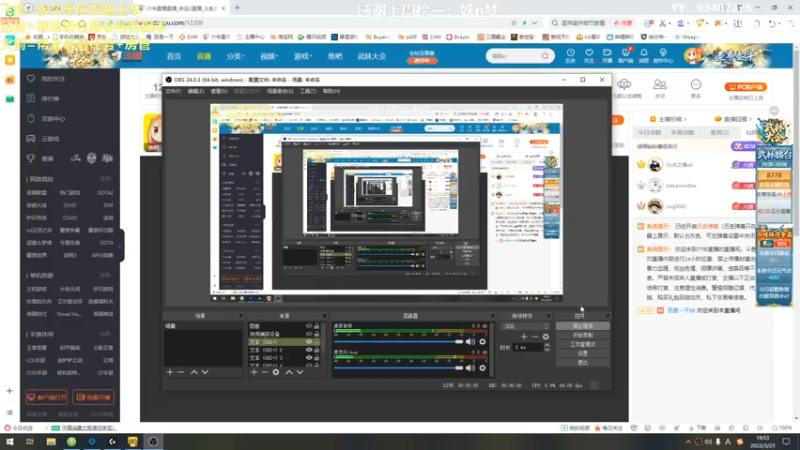Viewport: 800px width, 450px height.
Task: Open microphone/Aux settings gear
Action: click(483, 367)
